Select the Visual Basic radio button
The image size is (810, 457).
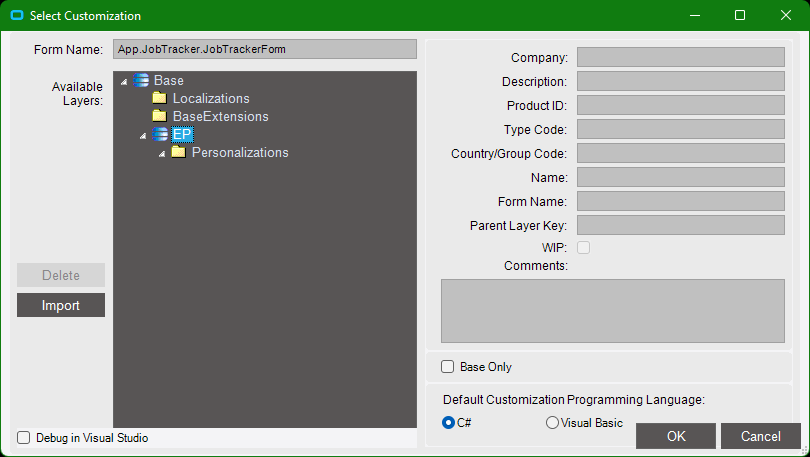pos(552,423)
